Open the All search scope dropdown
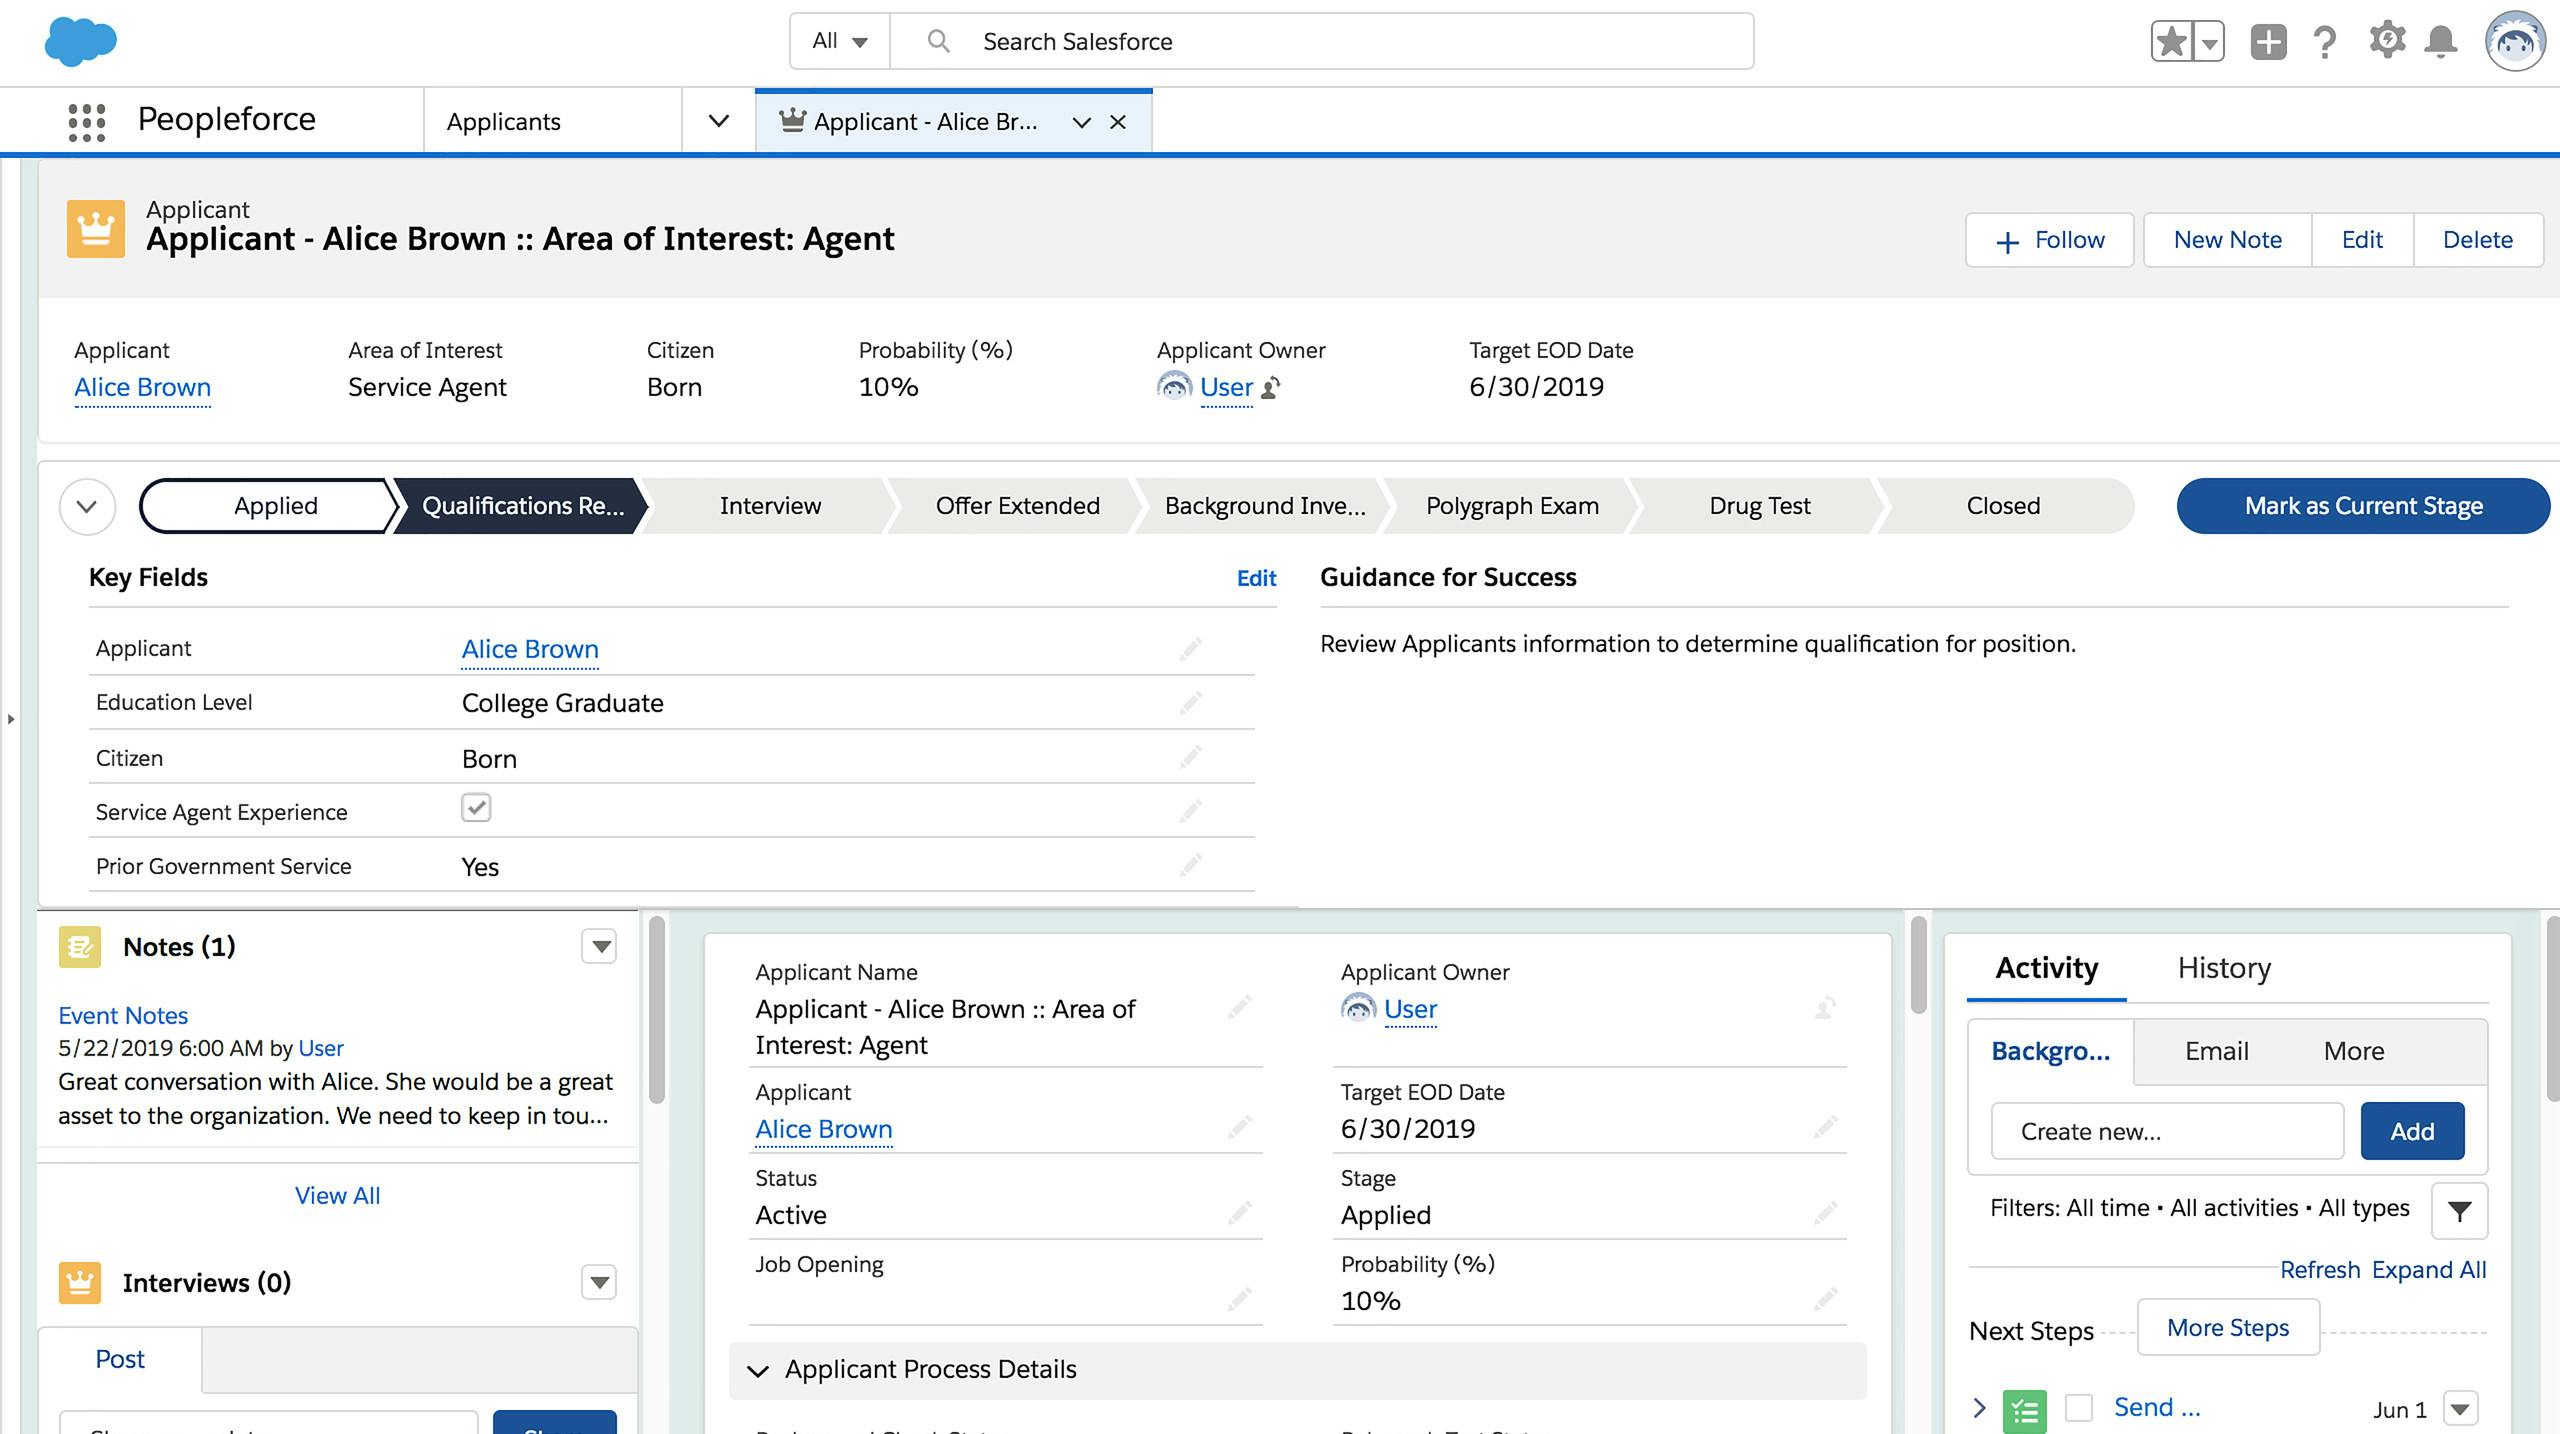Viewport: 2560px width, 1434px height. [x=839, y=41]
